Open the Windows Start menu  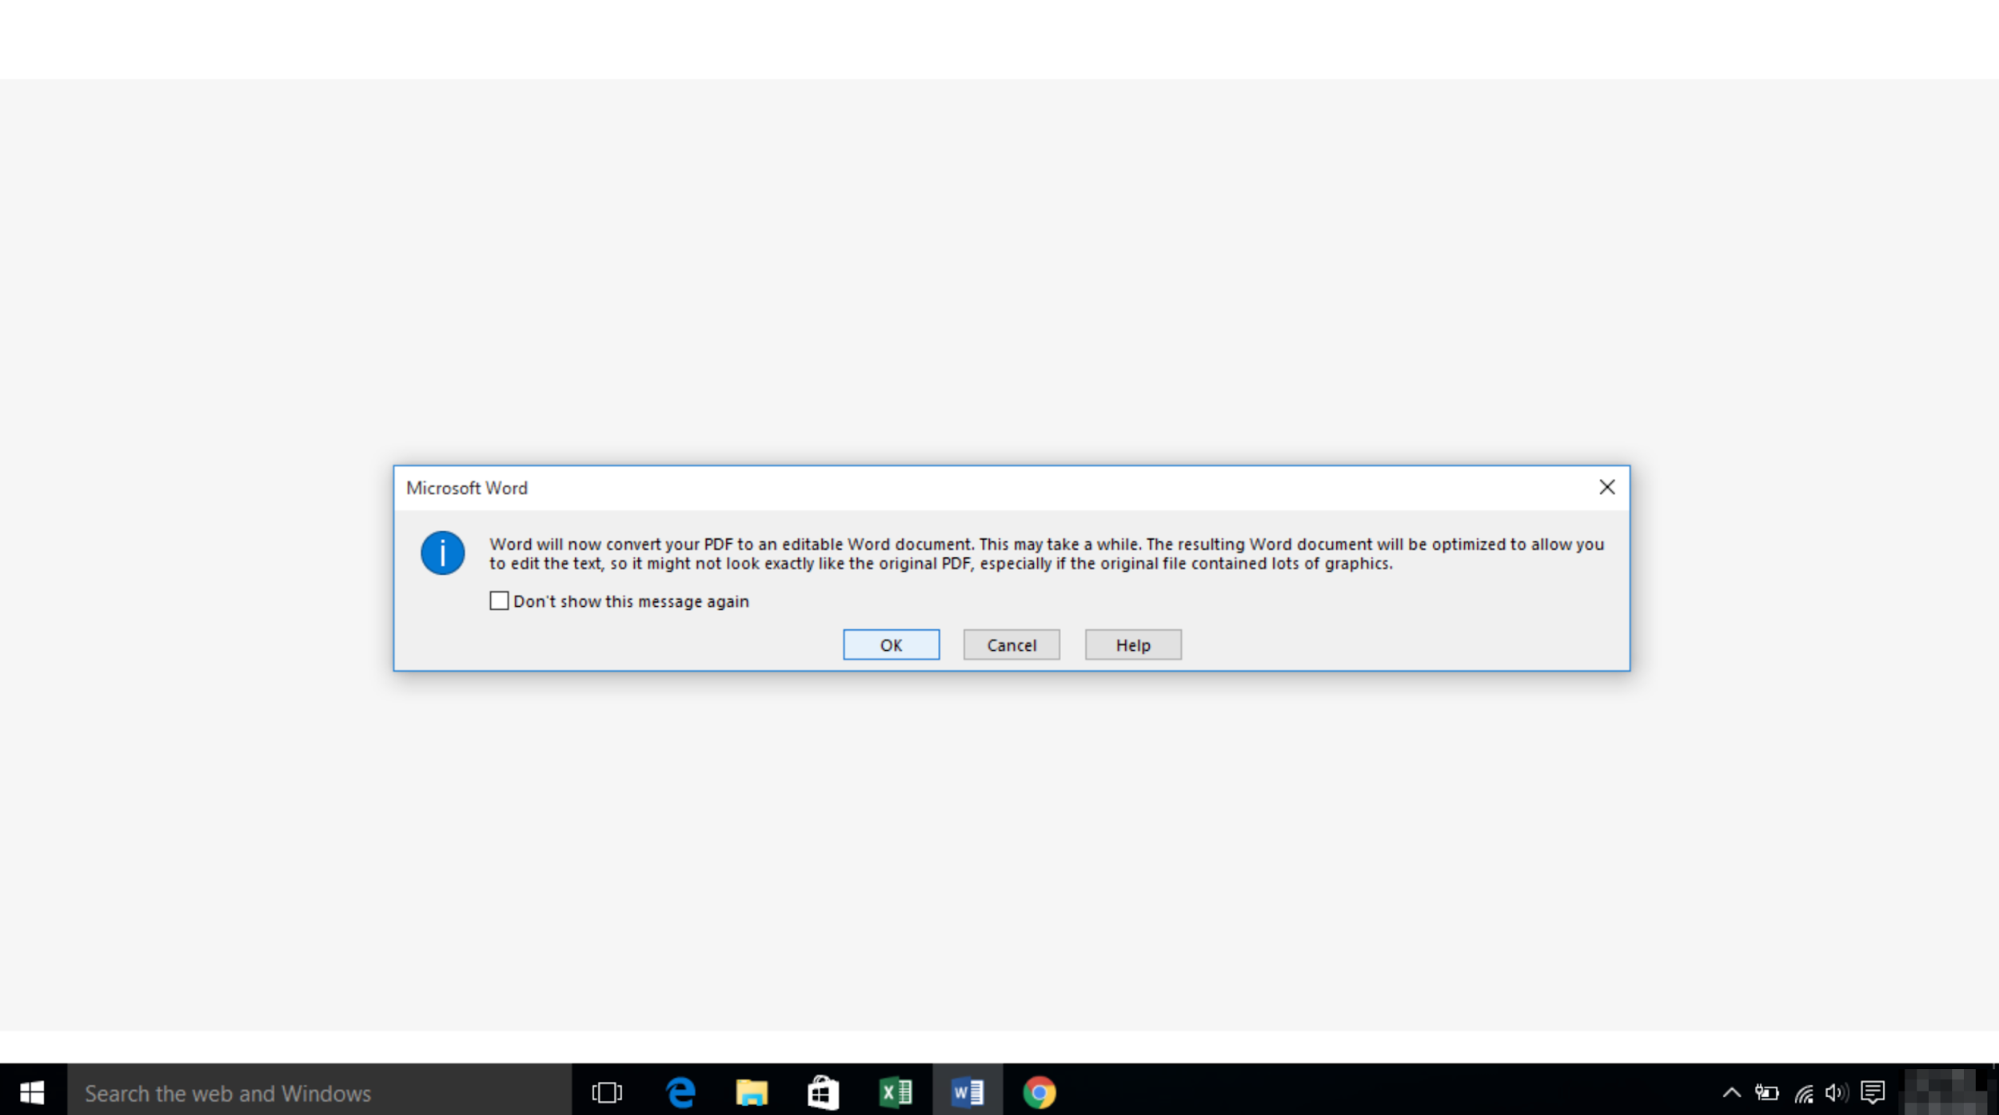click(x=32, y=1092)
